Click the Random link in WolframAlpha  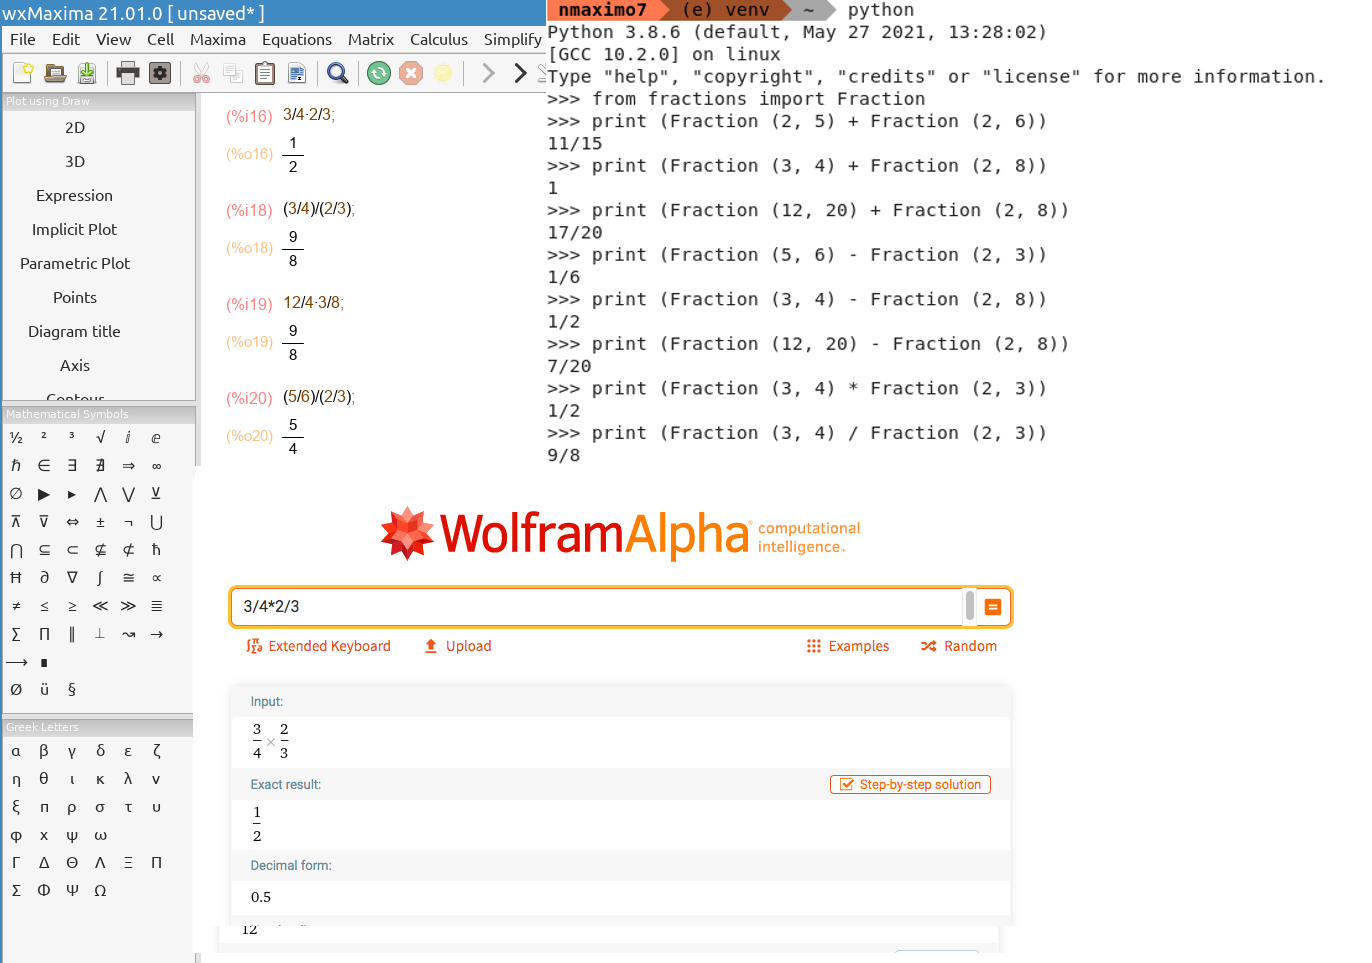point(959,646)
